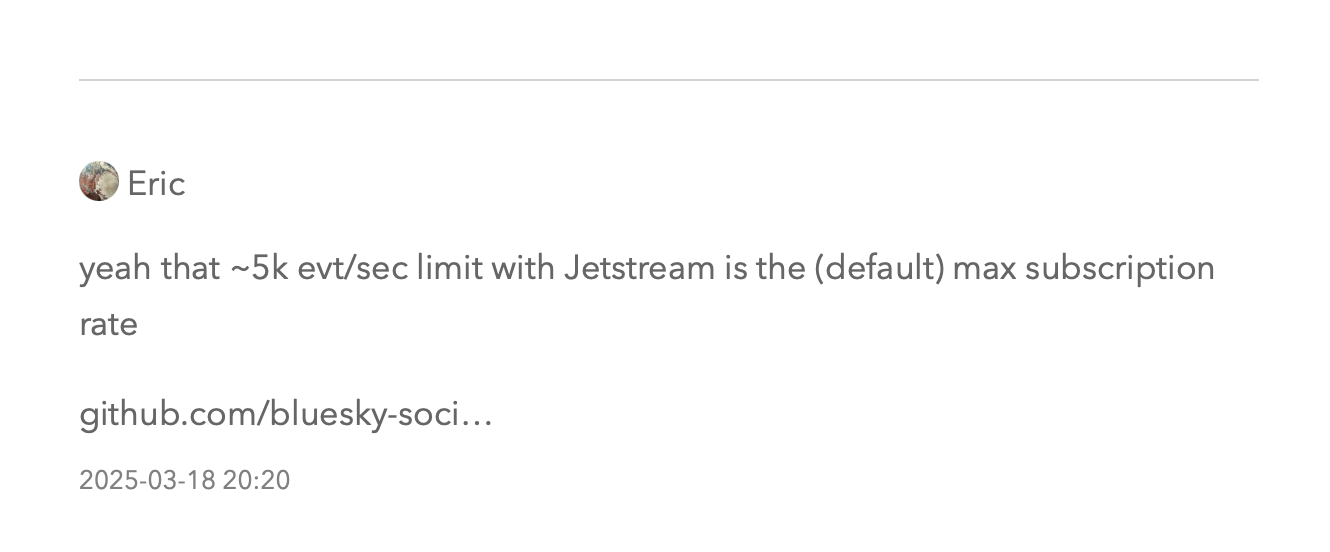Click the "bluesky-soci…" part of the link

tap(381, 413)
